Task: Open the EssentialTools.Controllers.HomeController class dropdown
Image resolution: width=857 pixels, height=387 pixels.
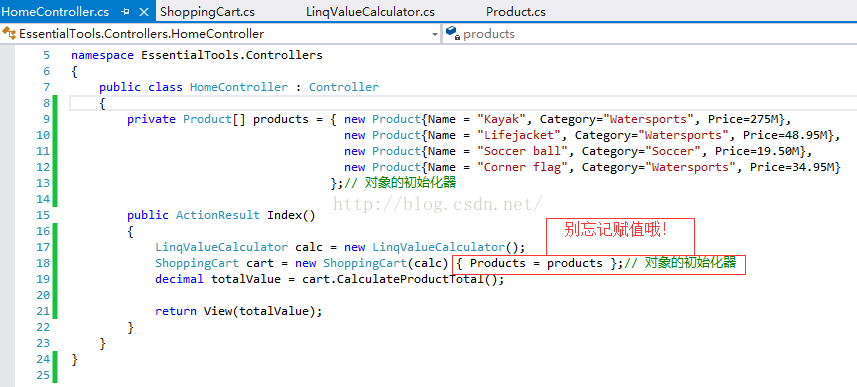Action: click(x=221, y=34)
